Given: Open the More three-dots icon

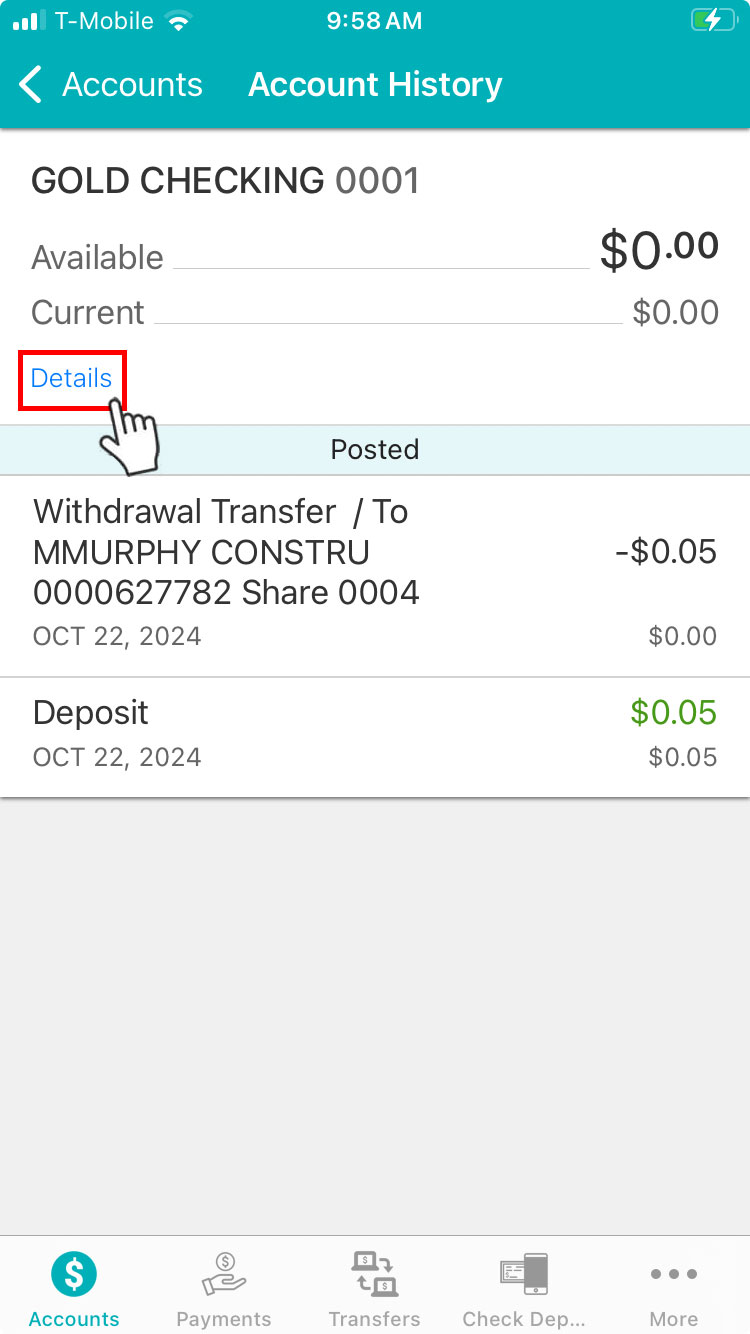Looking at the screenshot, I should (x=673, y=1274).
